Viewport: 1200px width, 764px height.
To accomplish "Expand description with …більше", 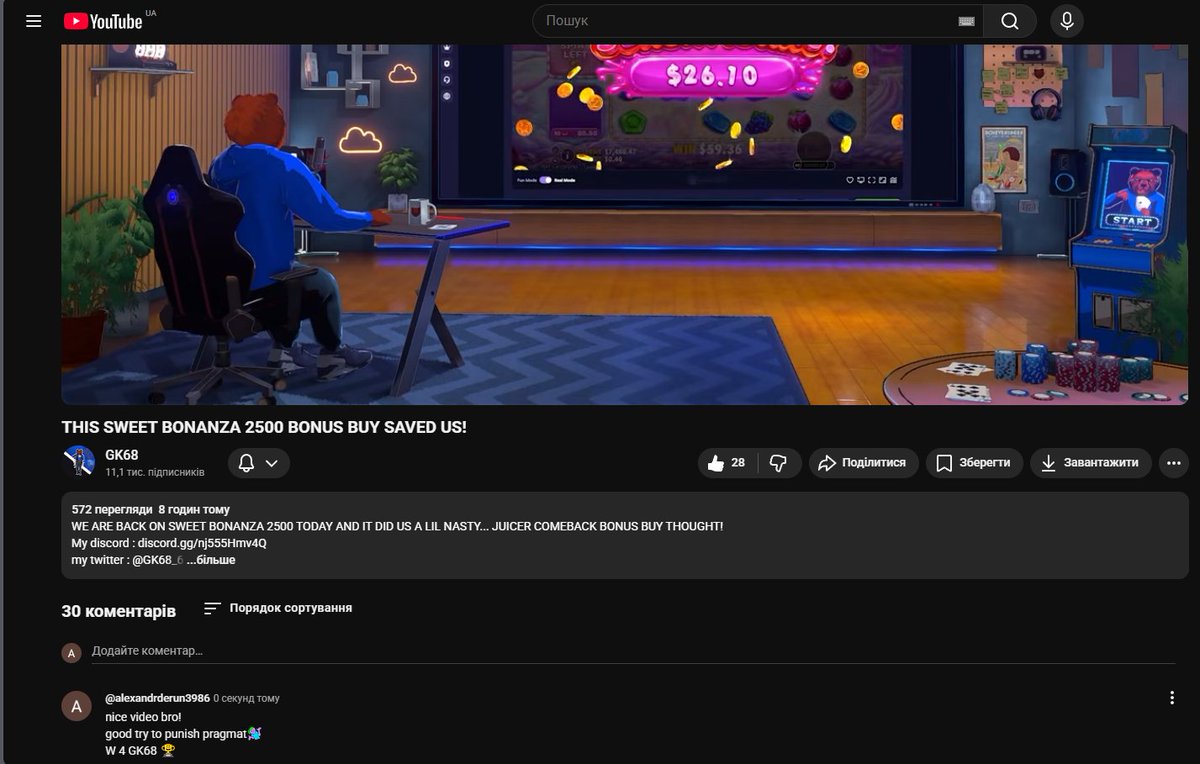I will pyautogui.click(x=211, y=560).
